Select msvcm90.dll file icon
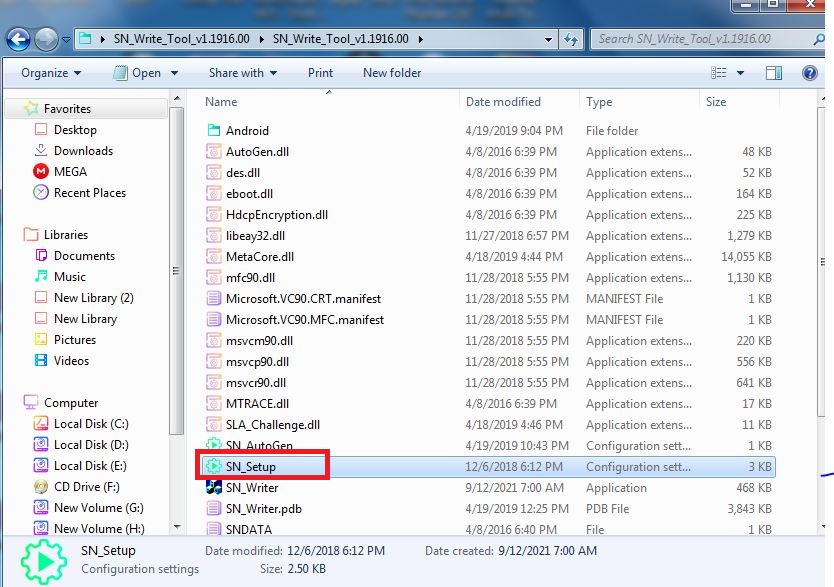Viewport: 834px width, 587px height. [213, 341]
